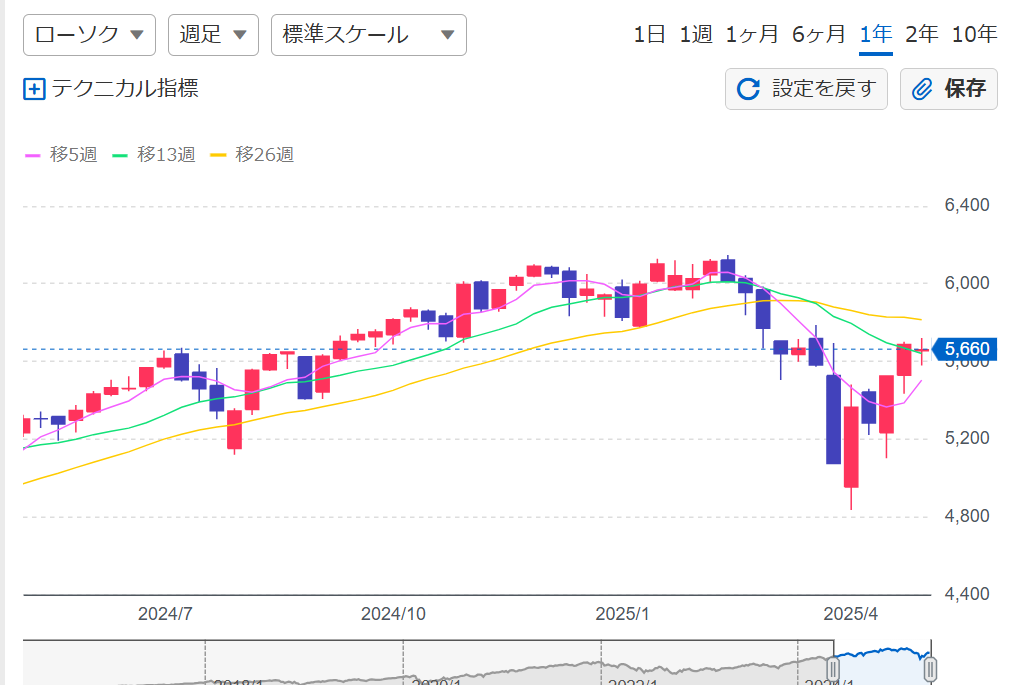
Task: Click the 2025/1 date axis label
Action: pyautogui.click(x=622, y=614)
